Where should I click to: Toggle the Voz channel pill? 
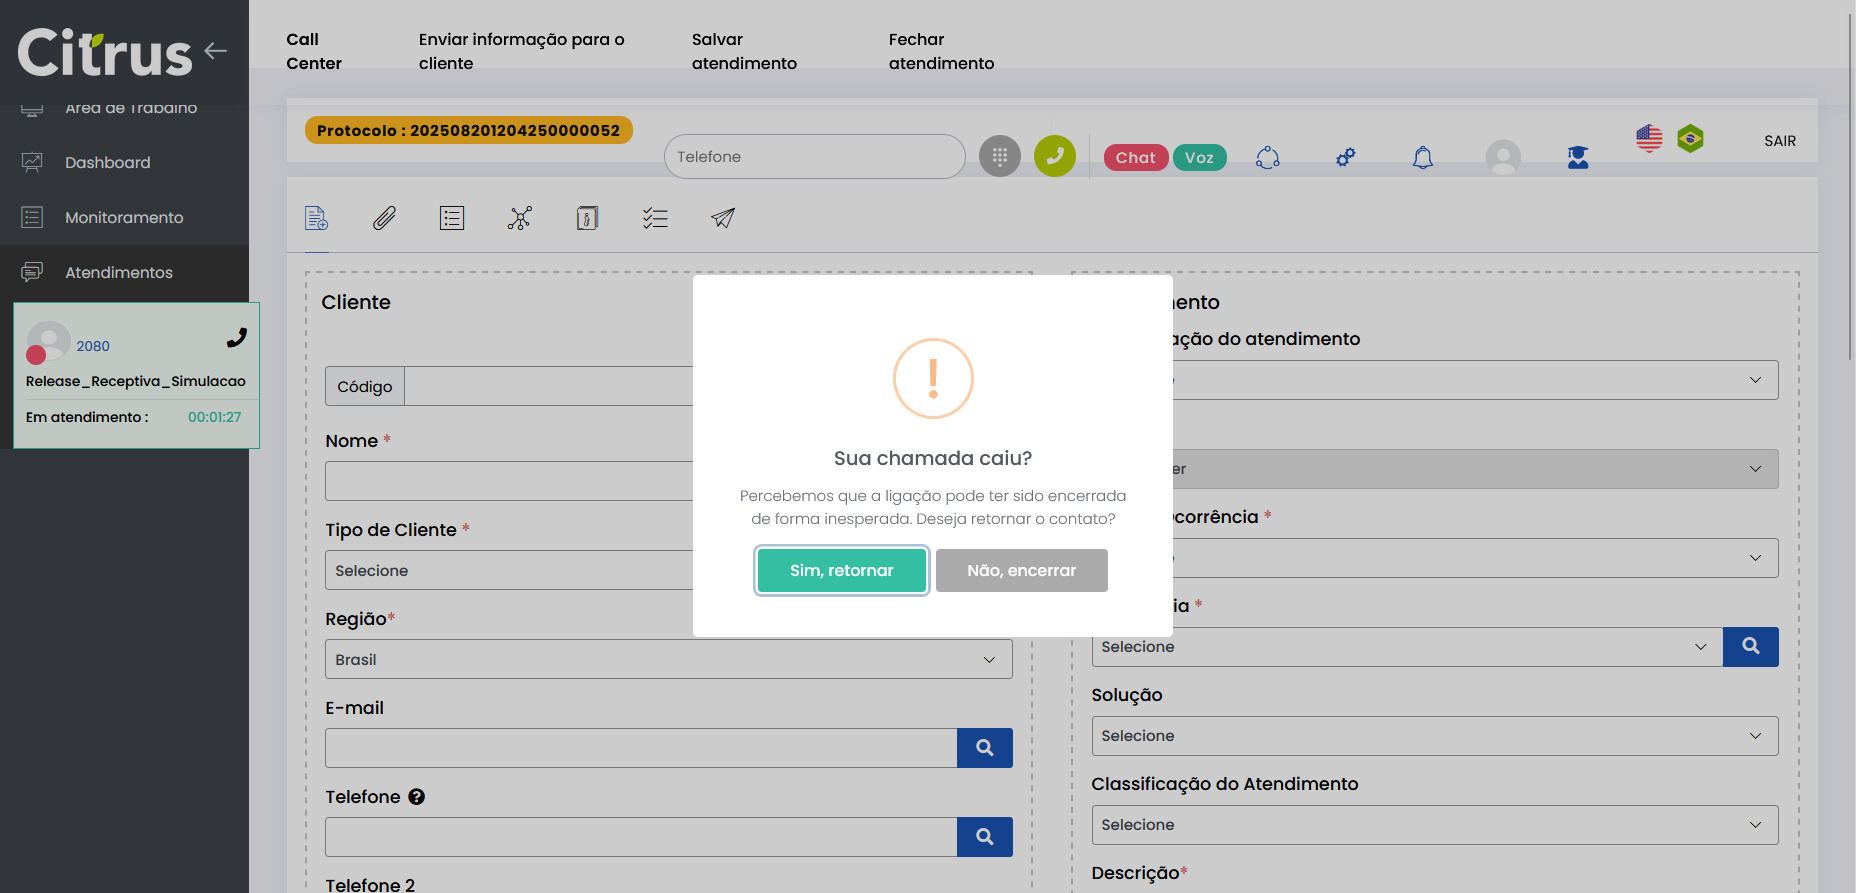1199,157
